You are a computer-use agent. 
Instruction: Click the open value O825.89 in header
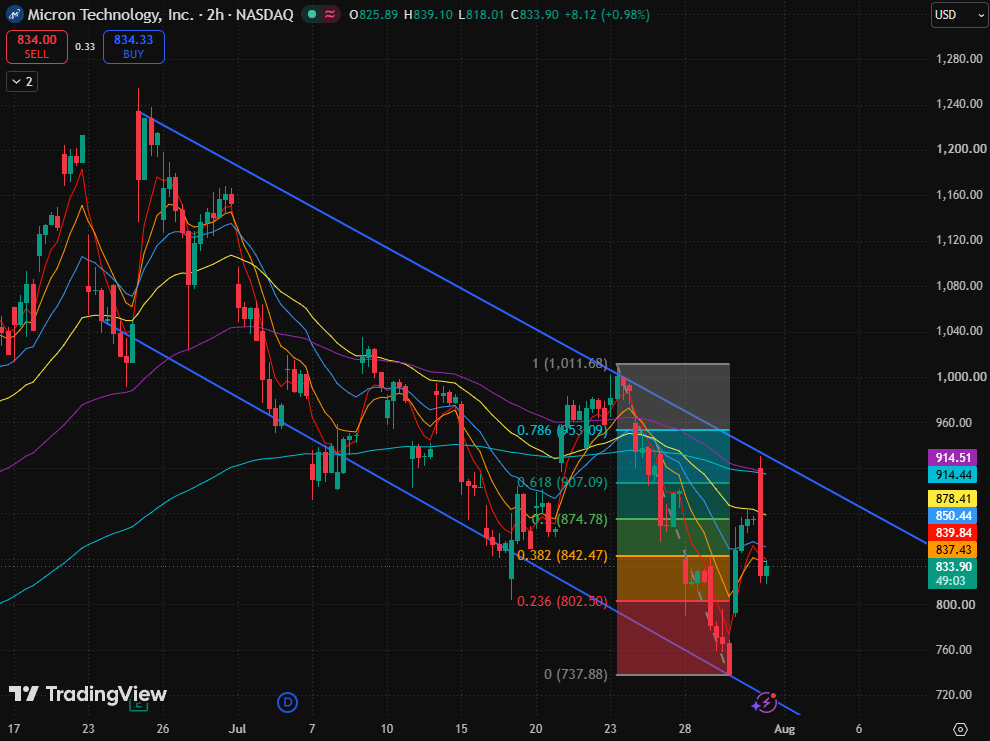point(374,14)
